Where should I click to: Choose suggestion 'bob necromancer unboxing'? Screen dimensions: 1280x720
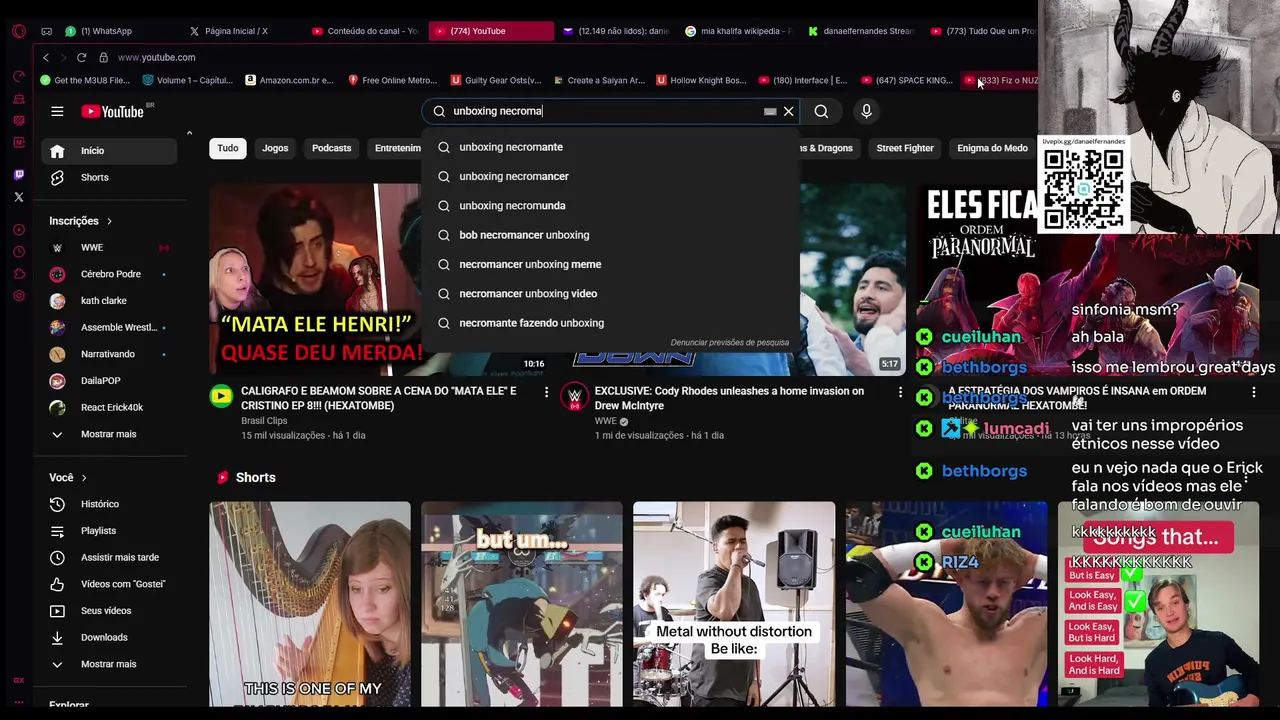(x=611, y=235)
